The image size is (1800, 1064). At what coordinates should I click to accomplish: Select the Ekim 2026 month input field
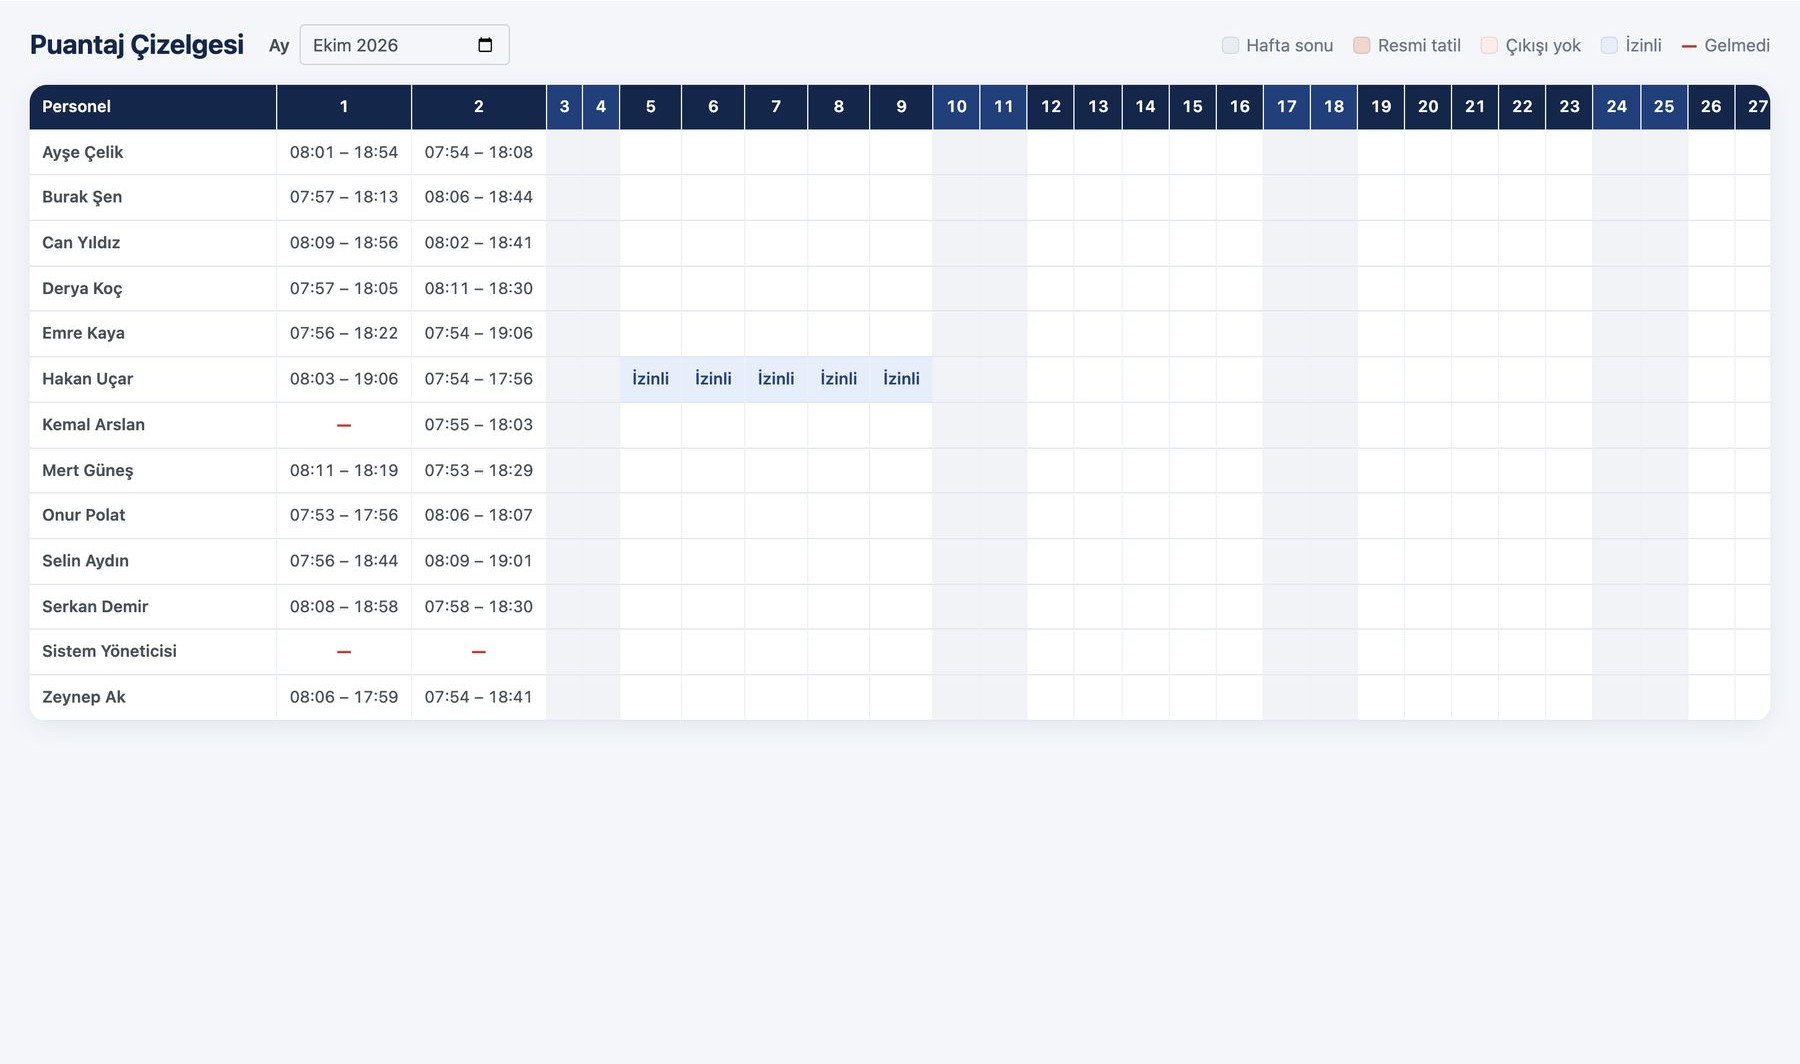point(404,45)
